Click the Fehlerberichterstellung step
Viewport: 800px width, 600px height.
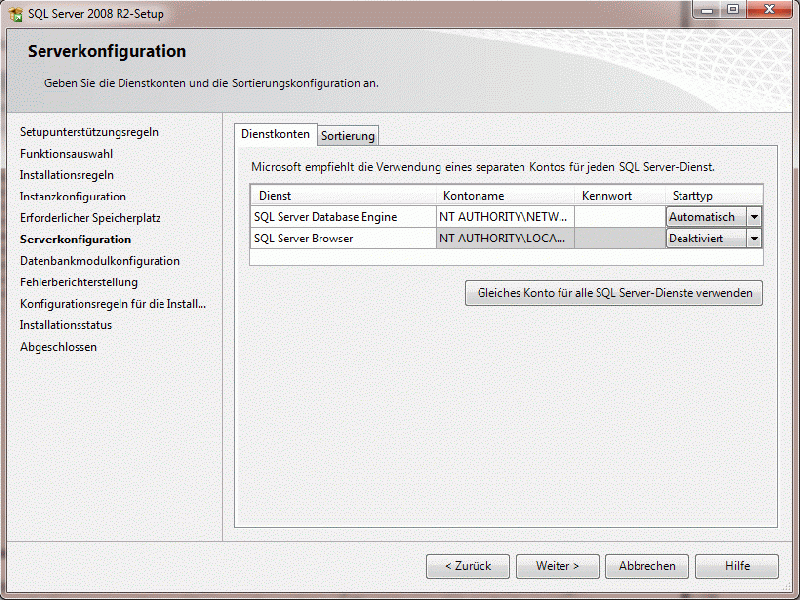click(x=79, y=282)
